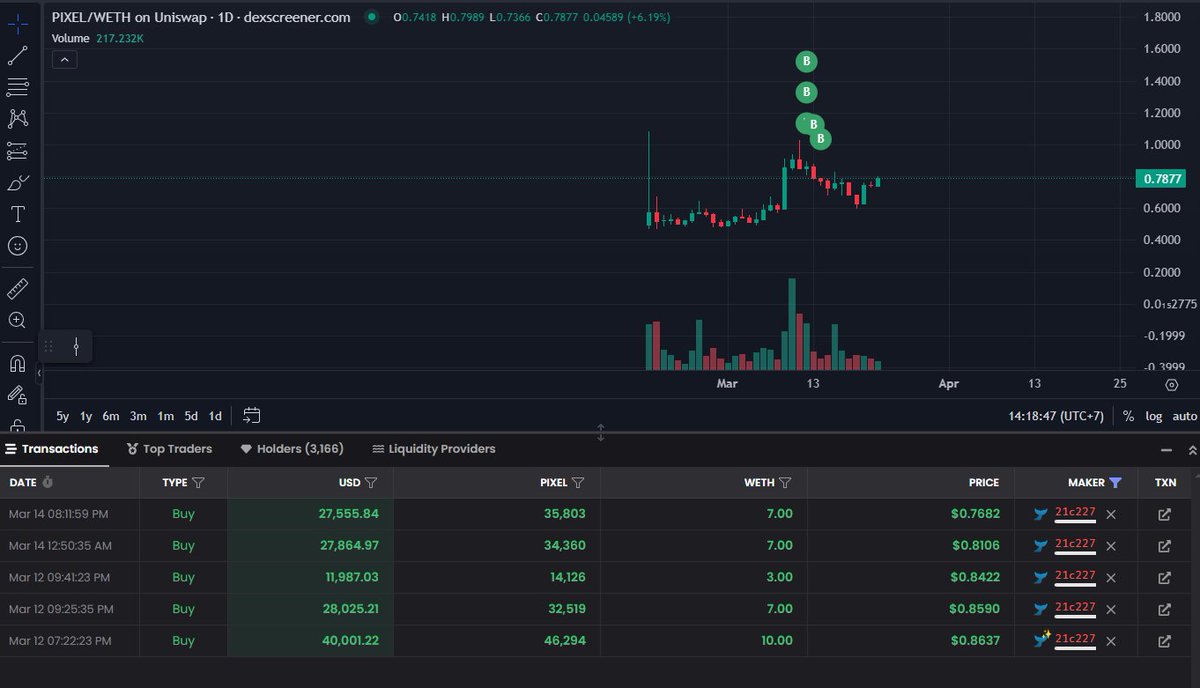Viewport: 1200px width, 688px height.
Task: Switch to the Top Traders tab
Action: [170, 449]
